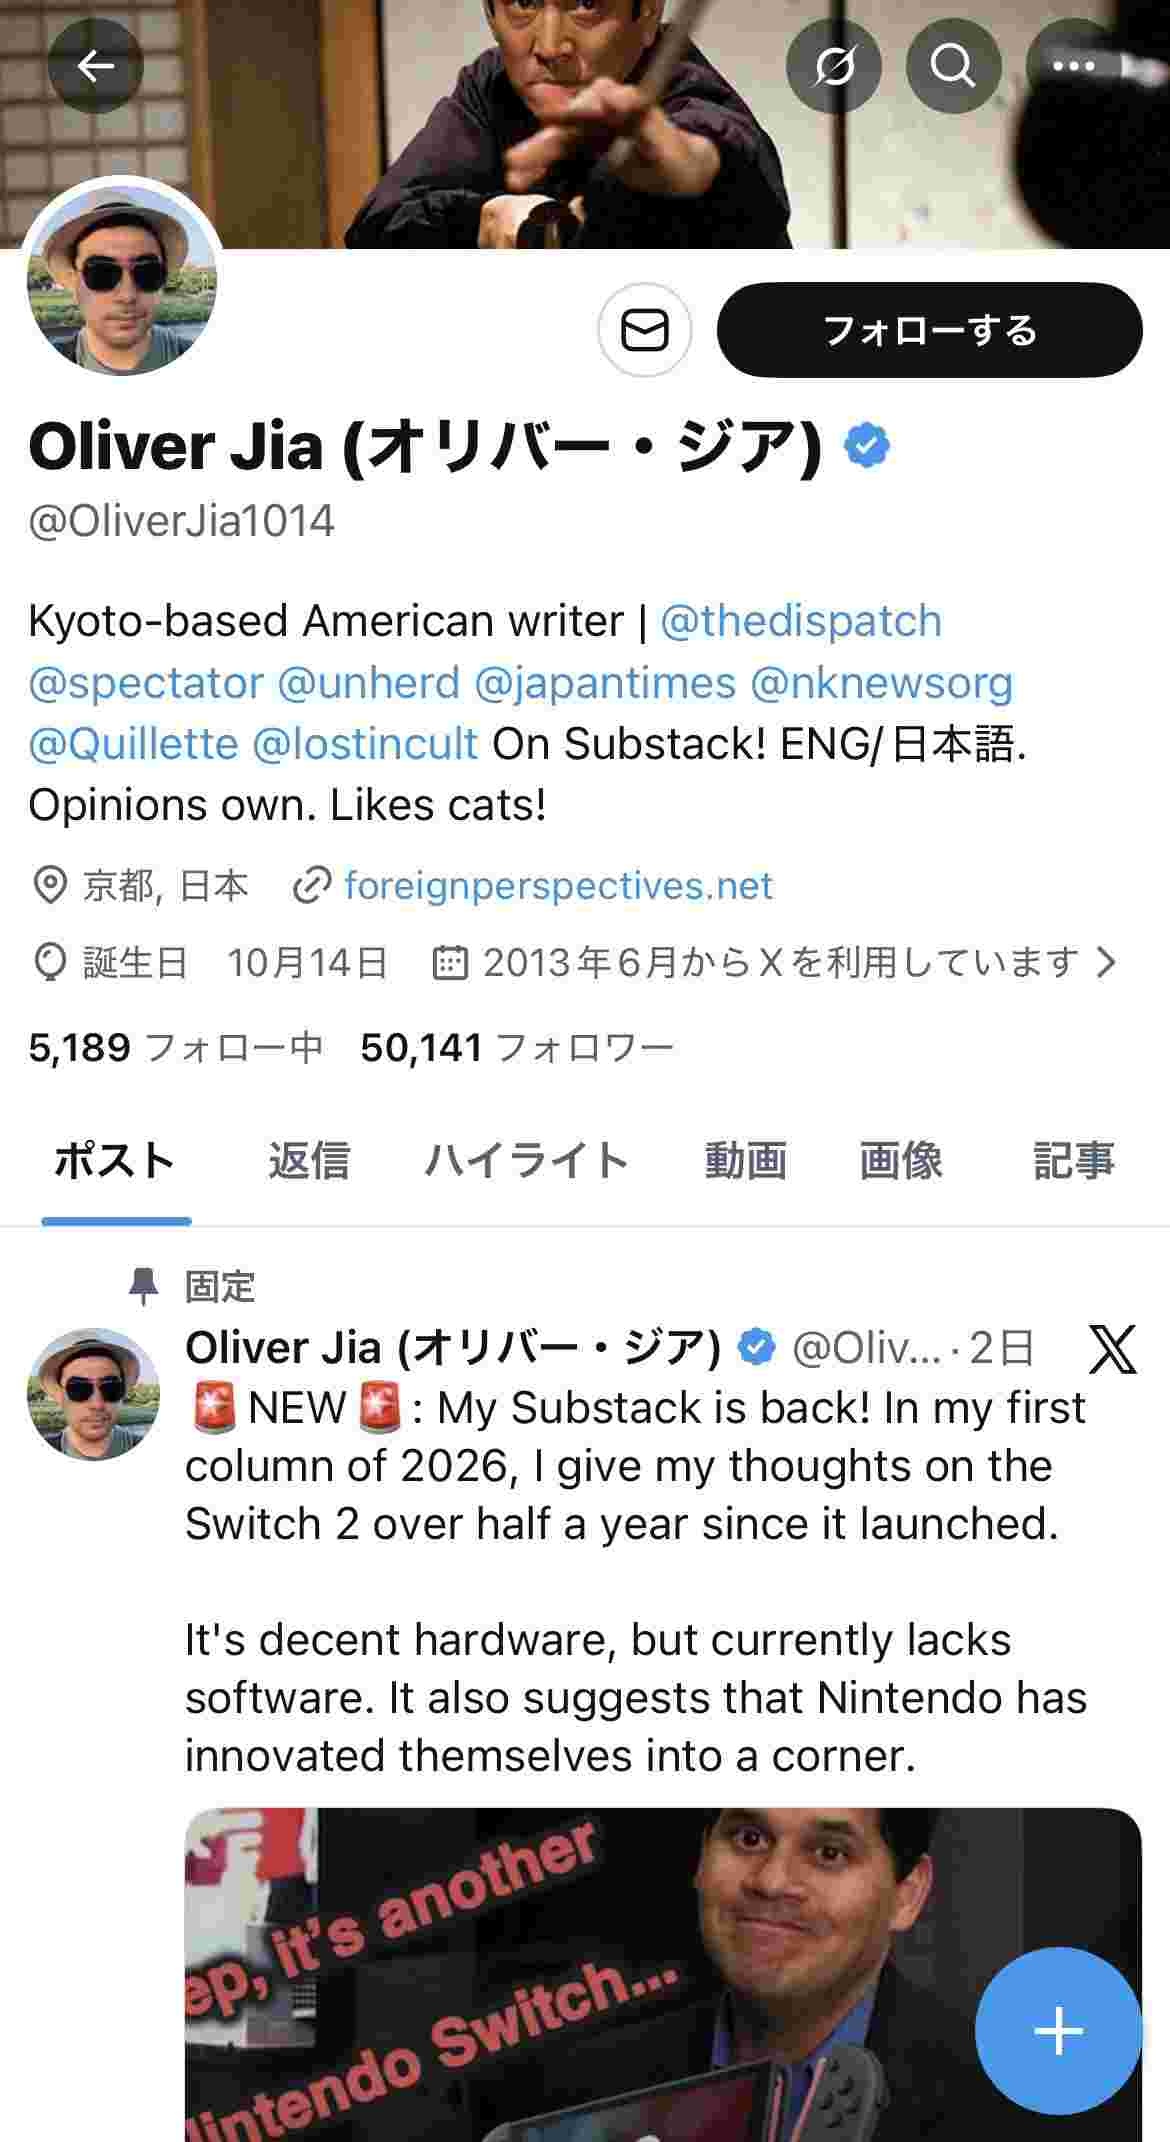Open profile search magnifier icon
This screenshot has height=2142, width=1170.
click(953, 66)
